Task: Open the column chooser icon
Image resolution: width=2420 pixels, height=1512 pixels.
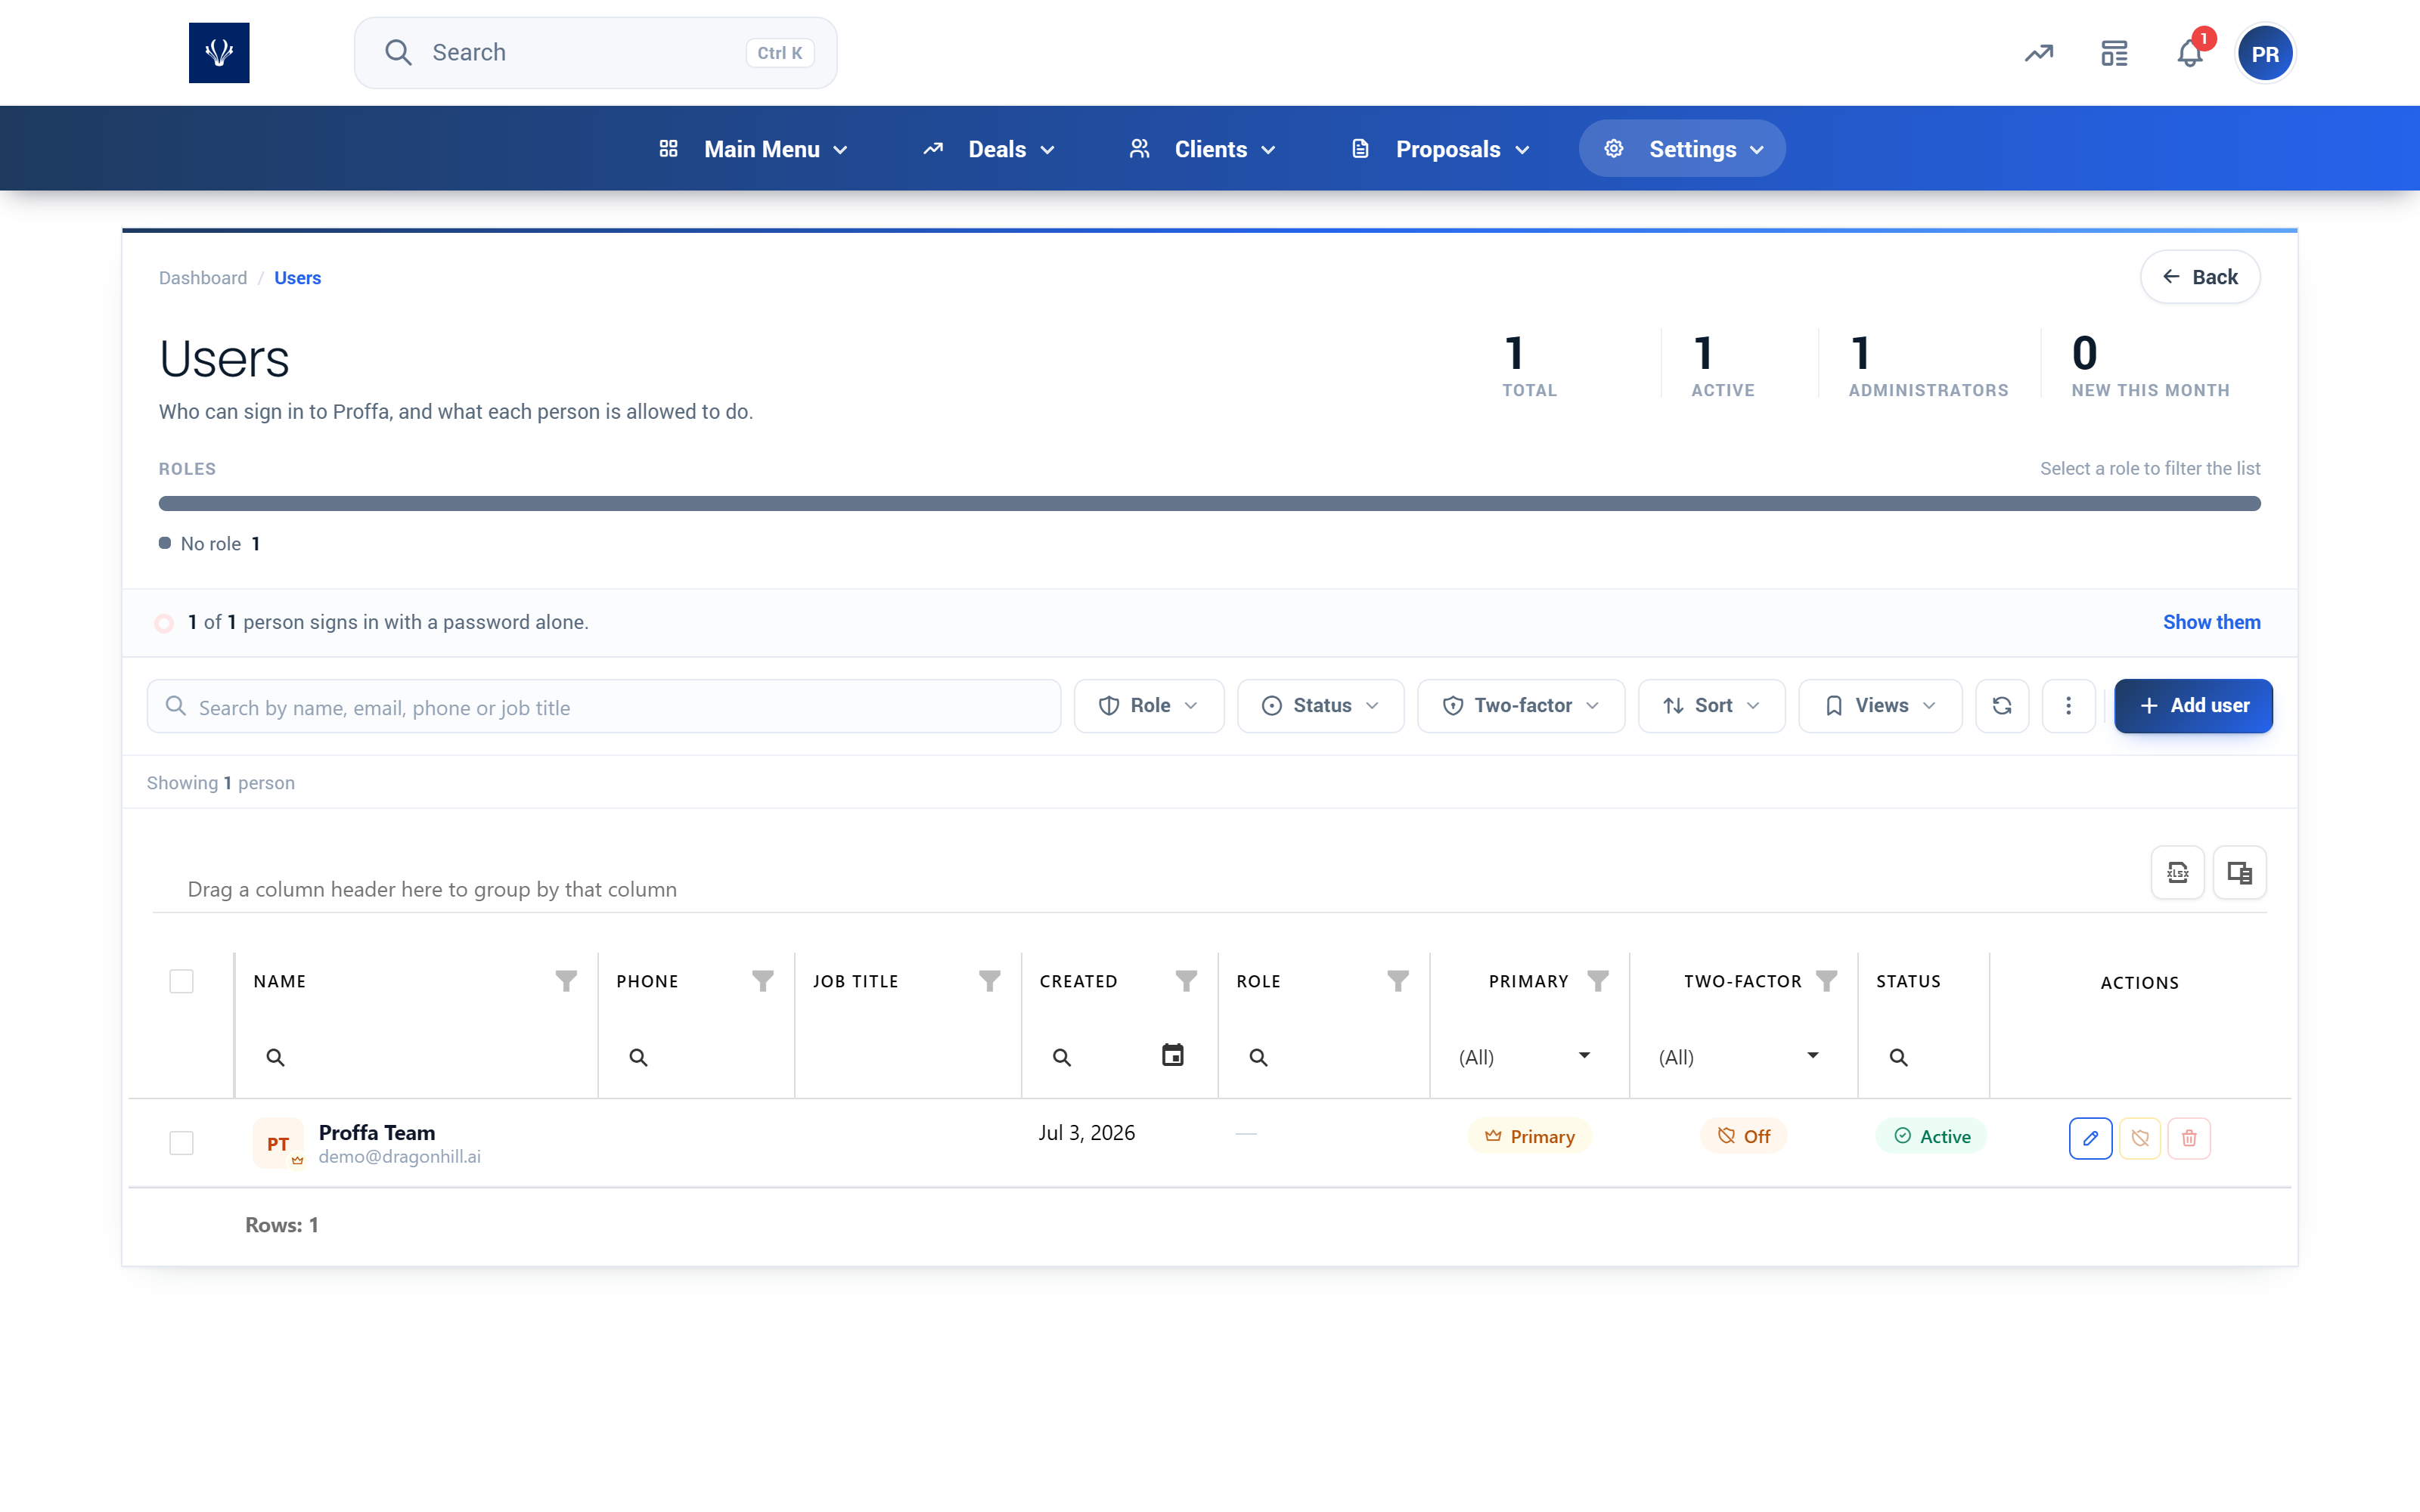Action: (x=2240, y=873)
